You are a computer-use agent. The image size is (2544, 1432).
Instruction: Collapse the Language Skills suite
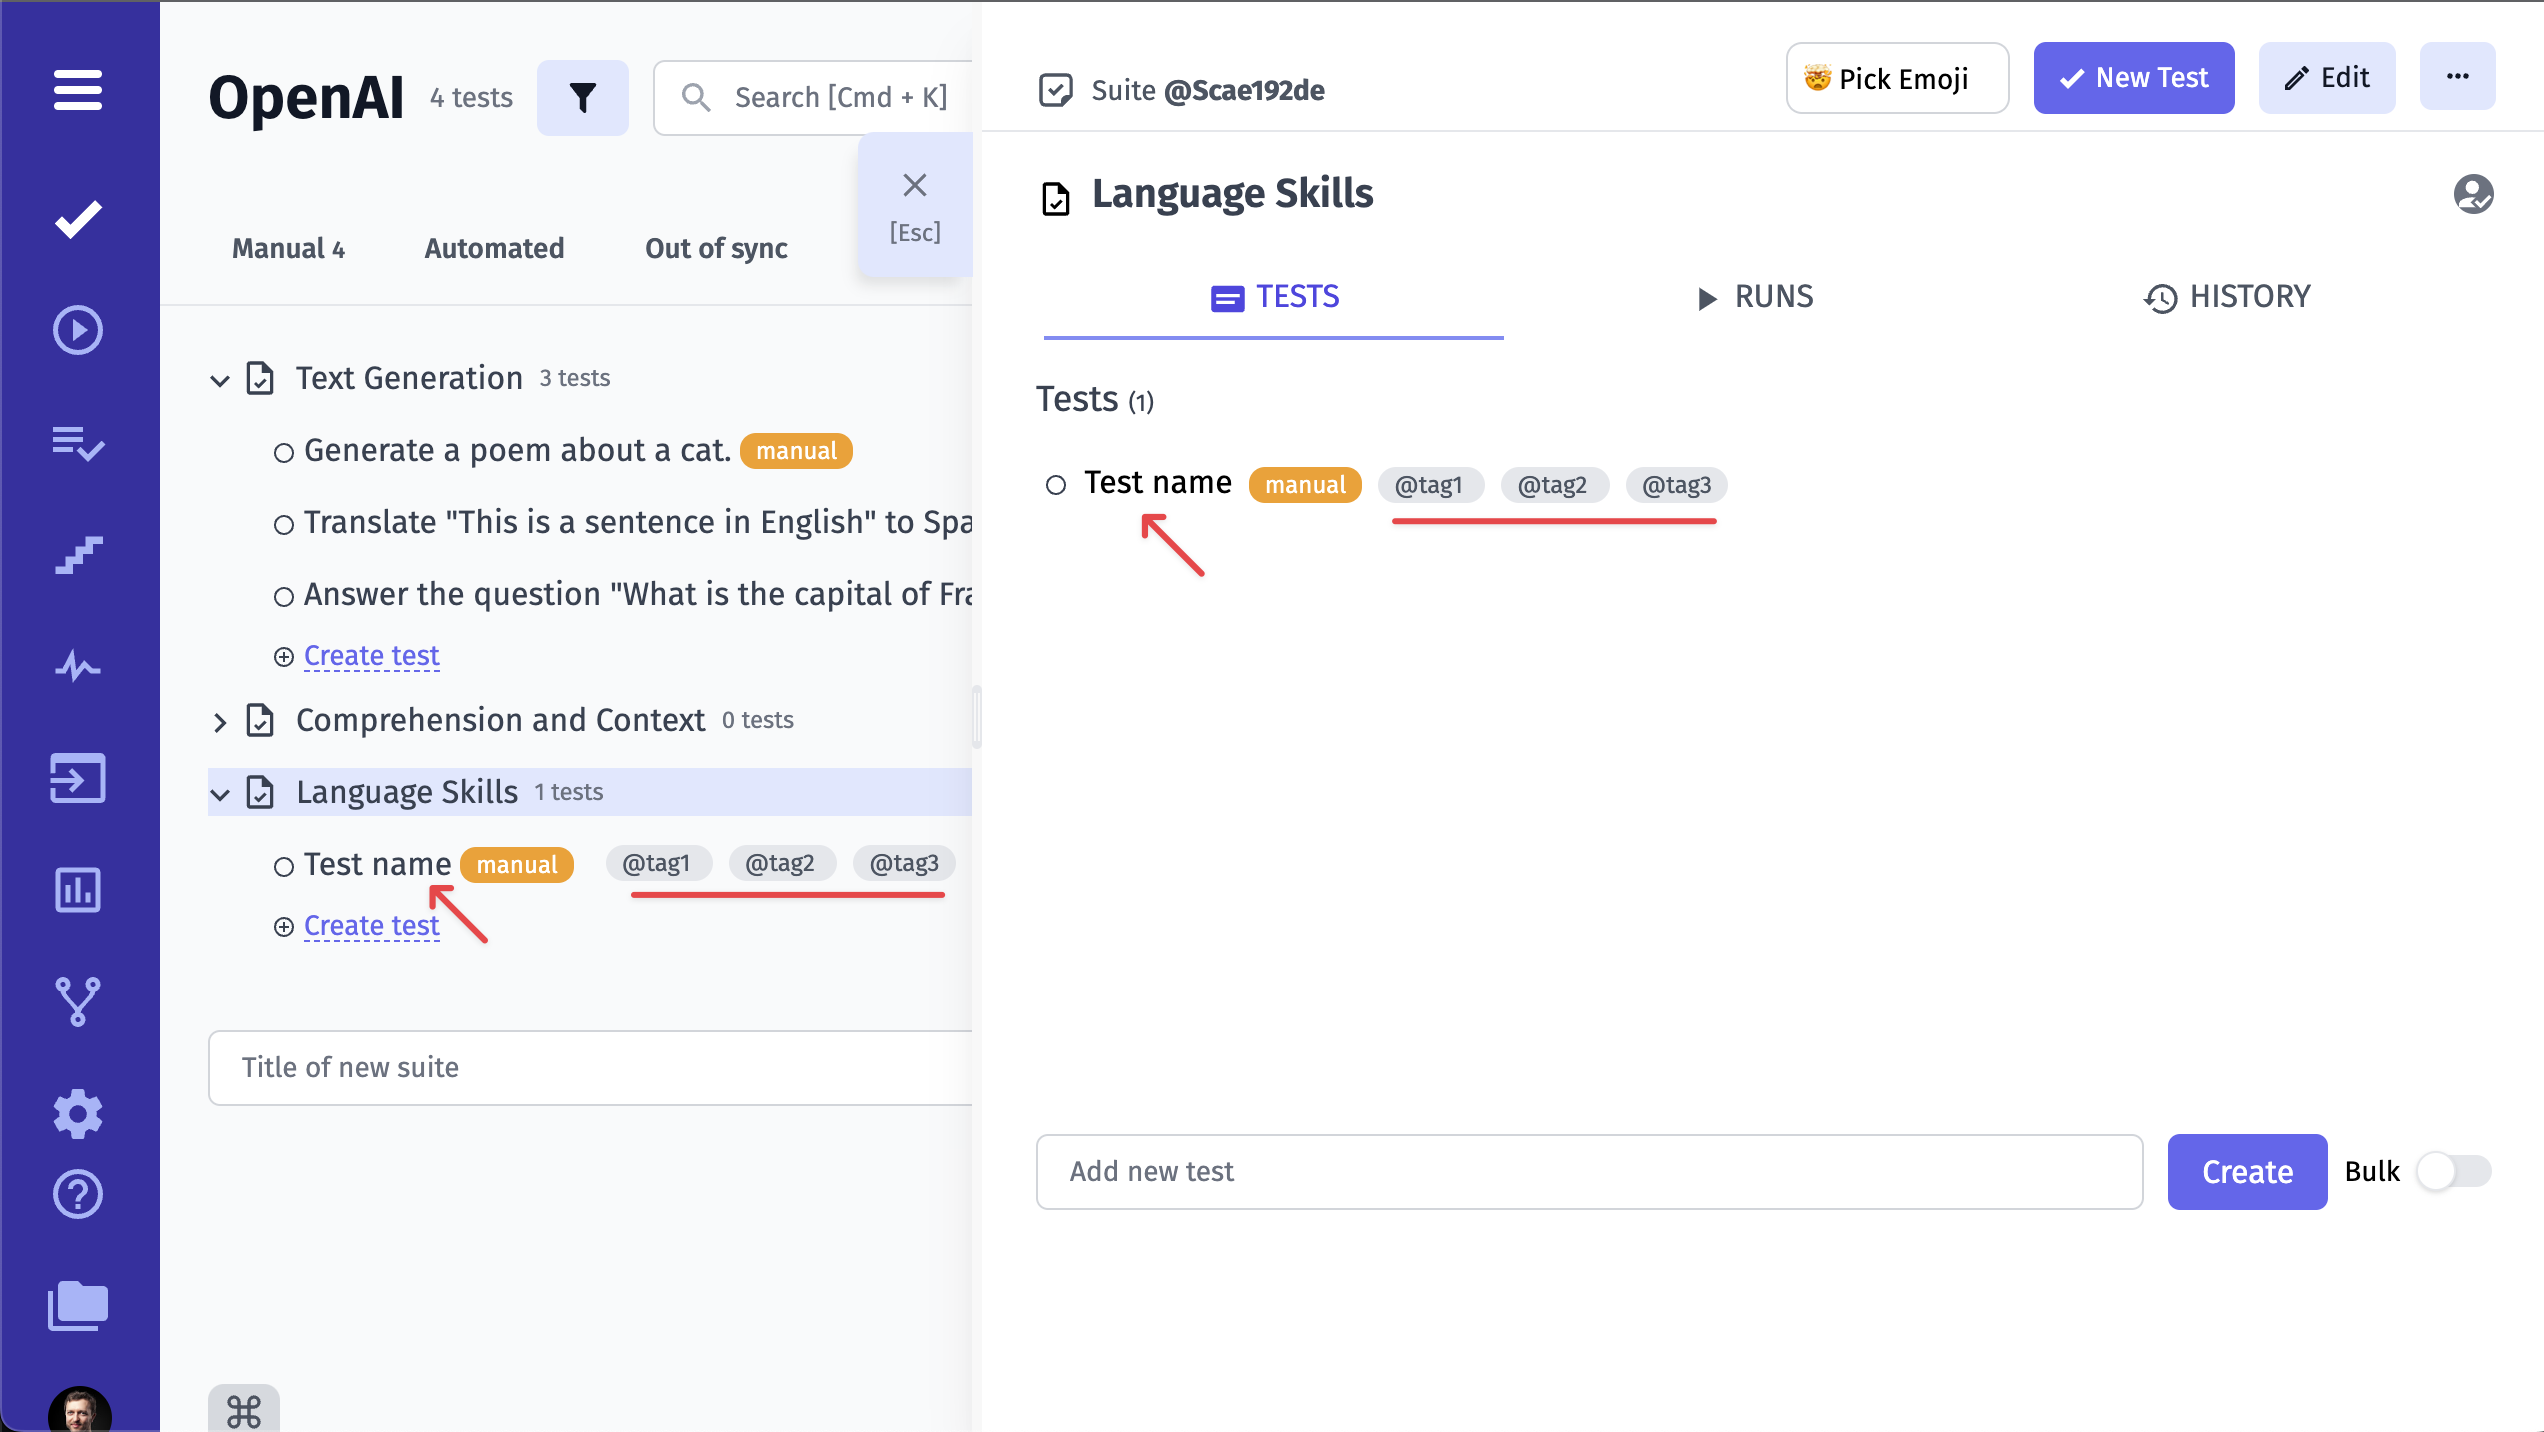click(x=218, y=791)
